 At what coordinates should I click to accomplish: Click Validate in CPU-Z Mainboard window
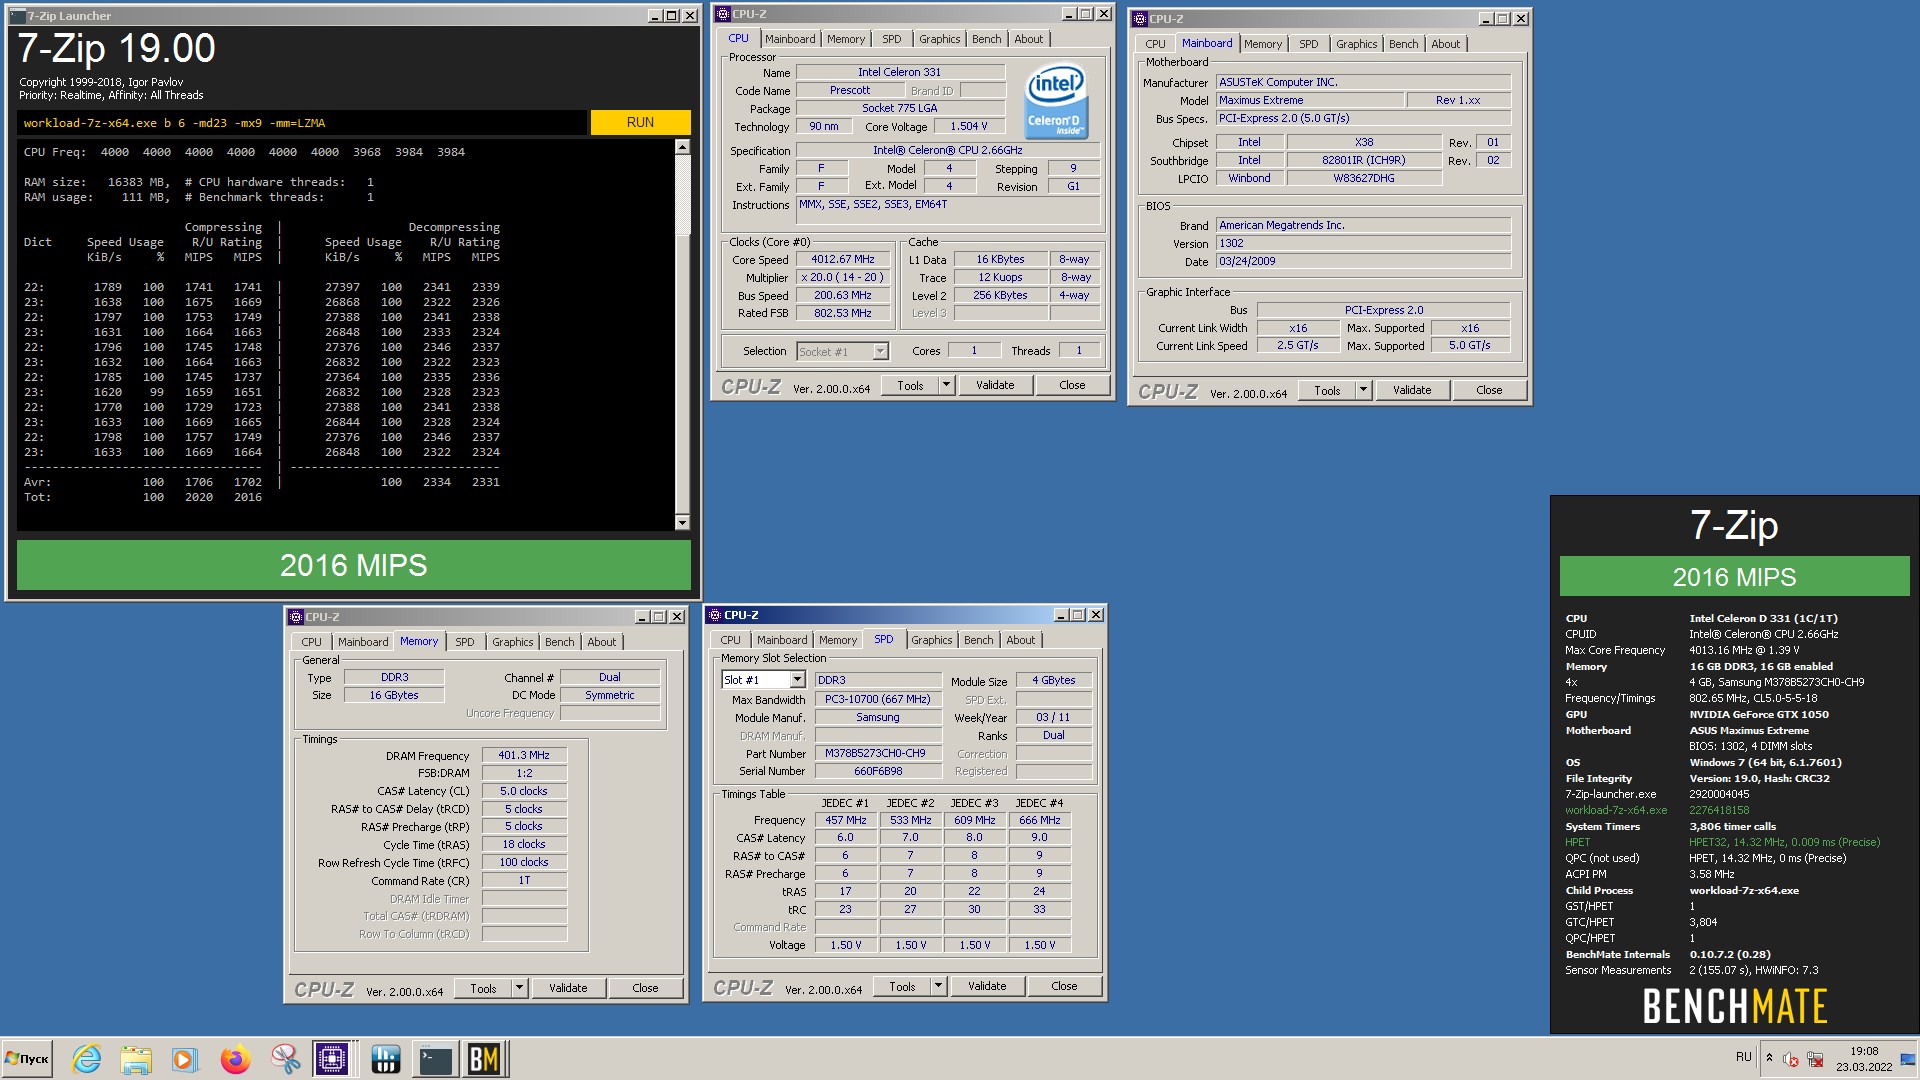(x=1412, y=390)
